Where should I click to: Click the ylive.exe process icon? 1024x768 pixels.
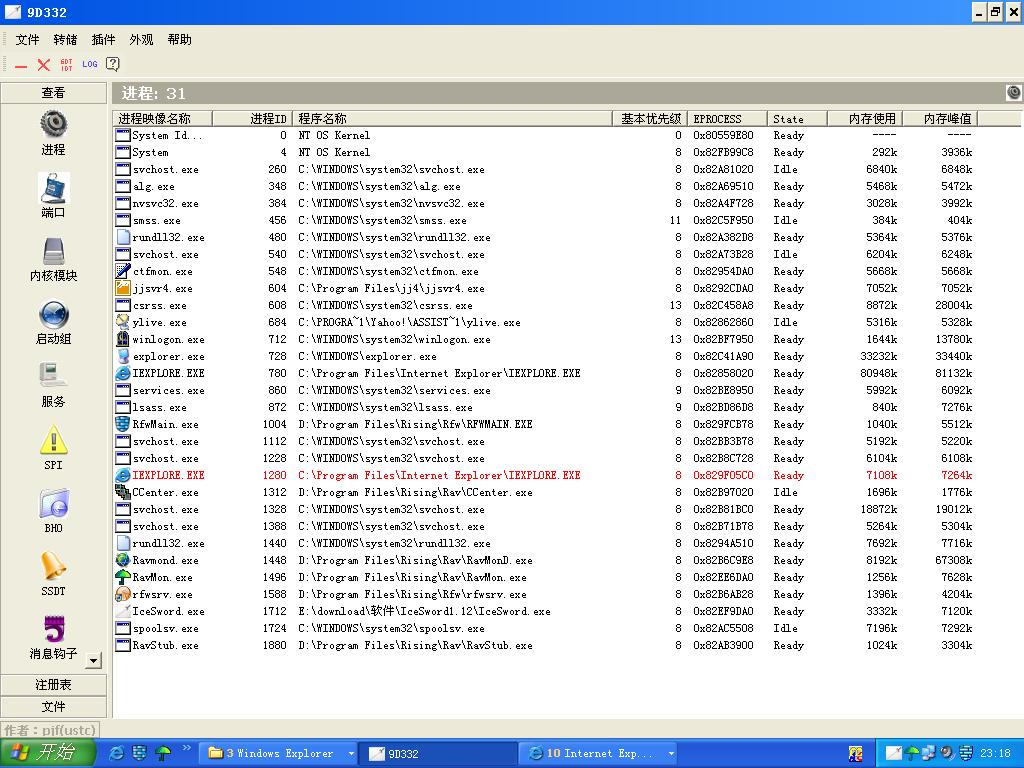click(123, 322)
